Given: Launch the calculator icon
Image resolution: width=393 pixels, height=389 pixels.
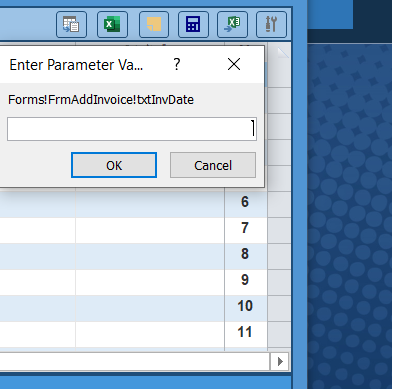Looking at the screenshot, I should click(193, 24).
